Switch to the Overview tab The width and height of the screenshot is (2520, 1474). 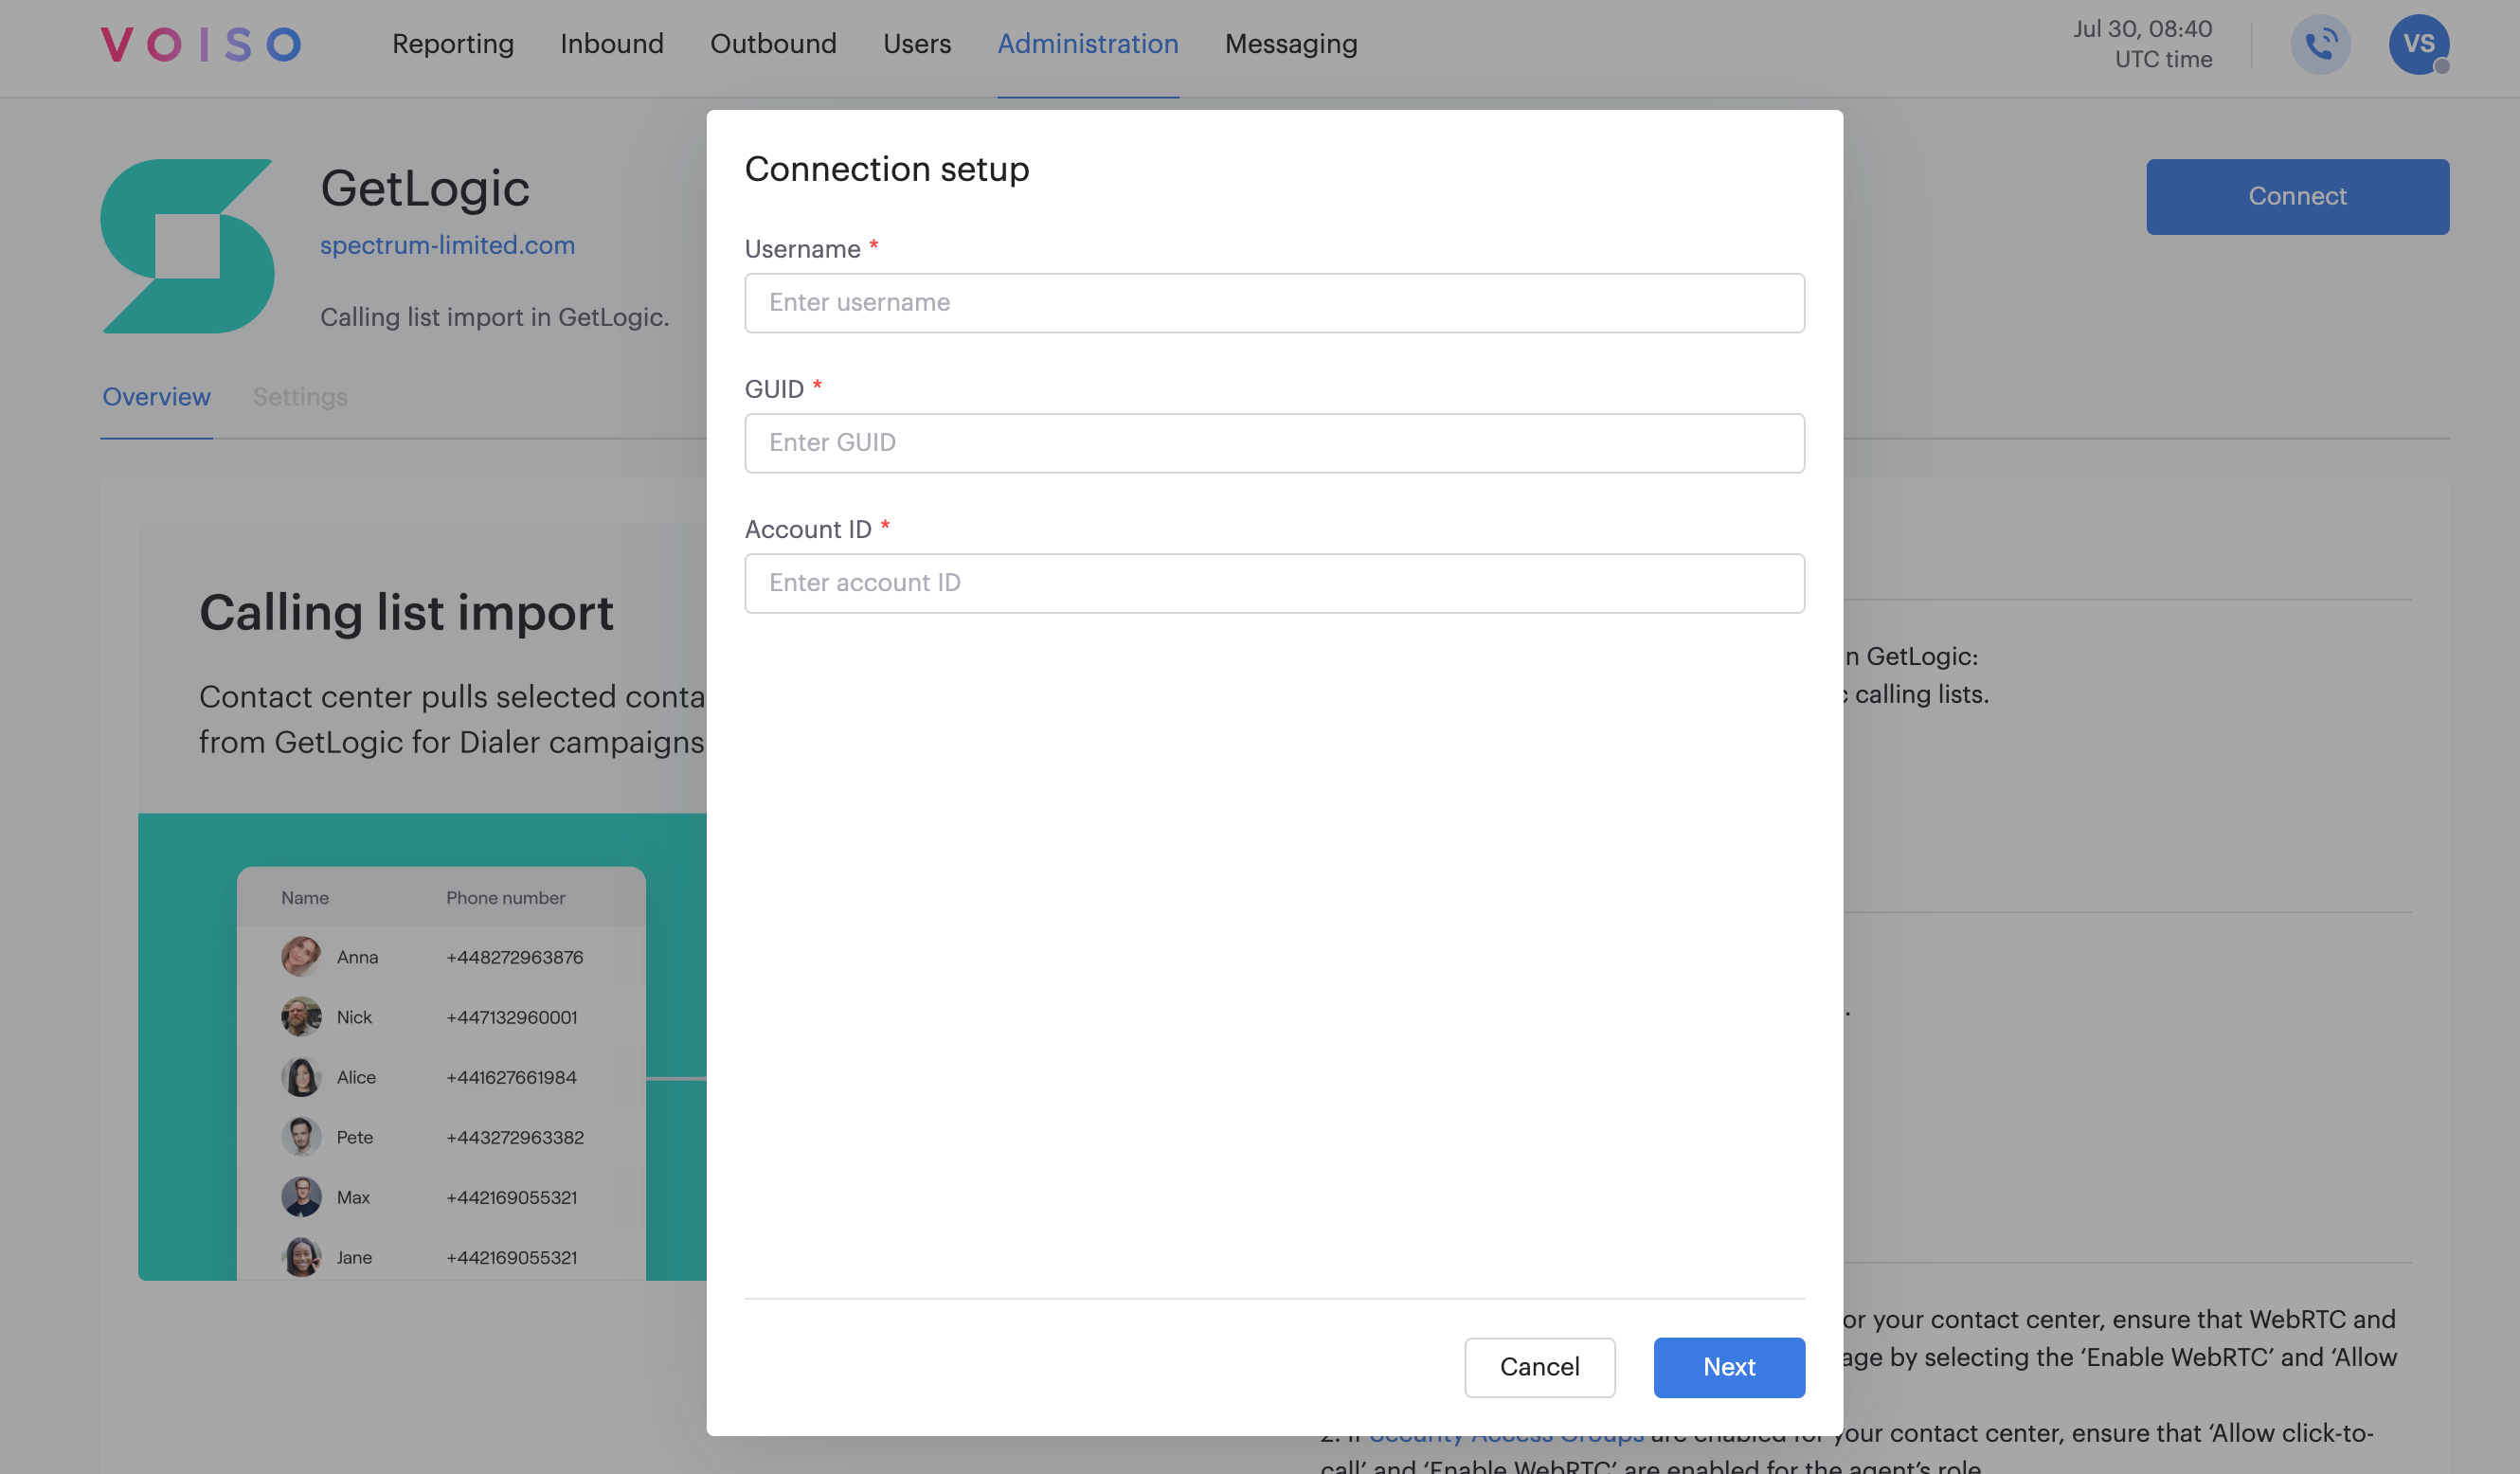point(156,397)
